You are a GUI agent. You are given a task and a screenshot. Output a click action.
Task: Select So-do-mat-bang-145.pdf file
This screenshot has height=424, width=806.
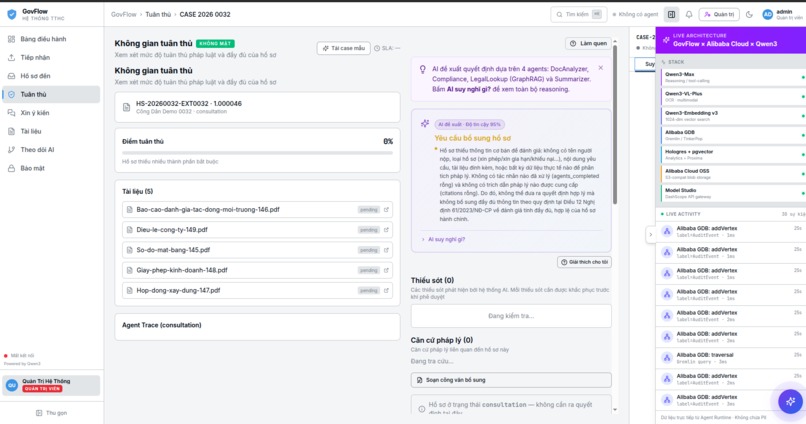pos(257,250)
